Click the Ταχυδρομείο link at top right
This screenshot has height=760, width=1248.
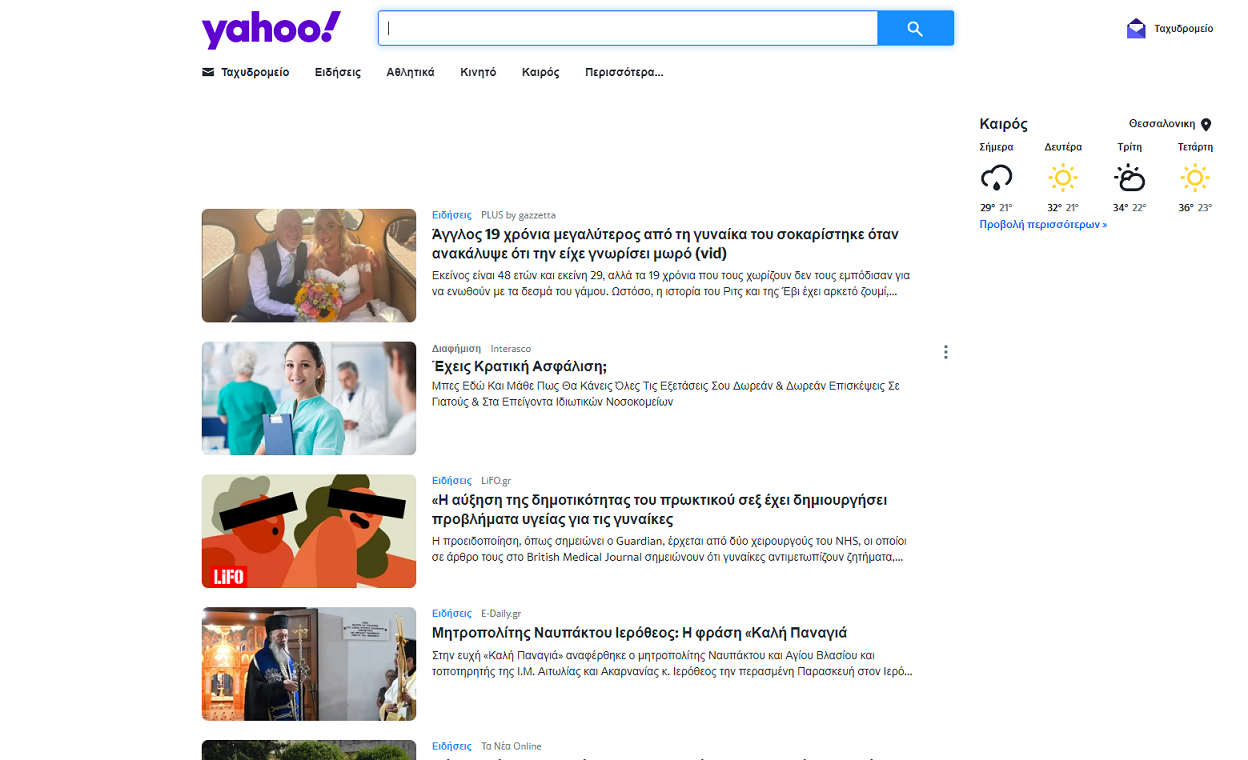tap(1184, 28)
